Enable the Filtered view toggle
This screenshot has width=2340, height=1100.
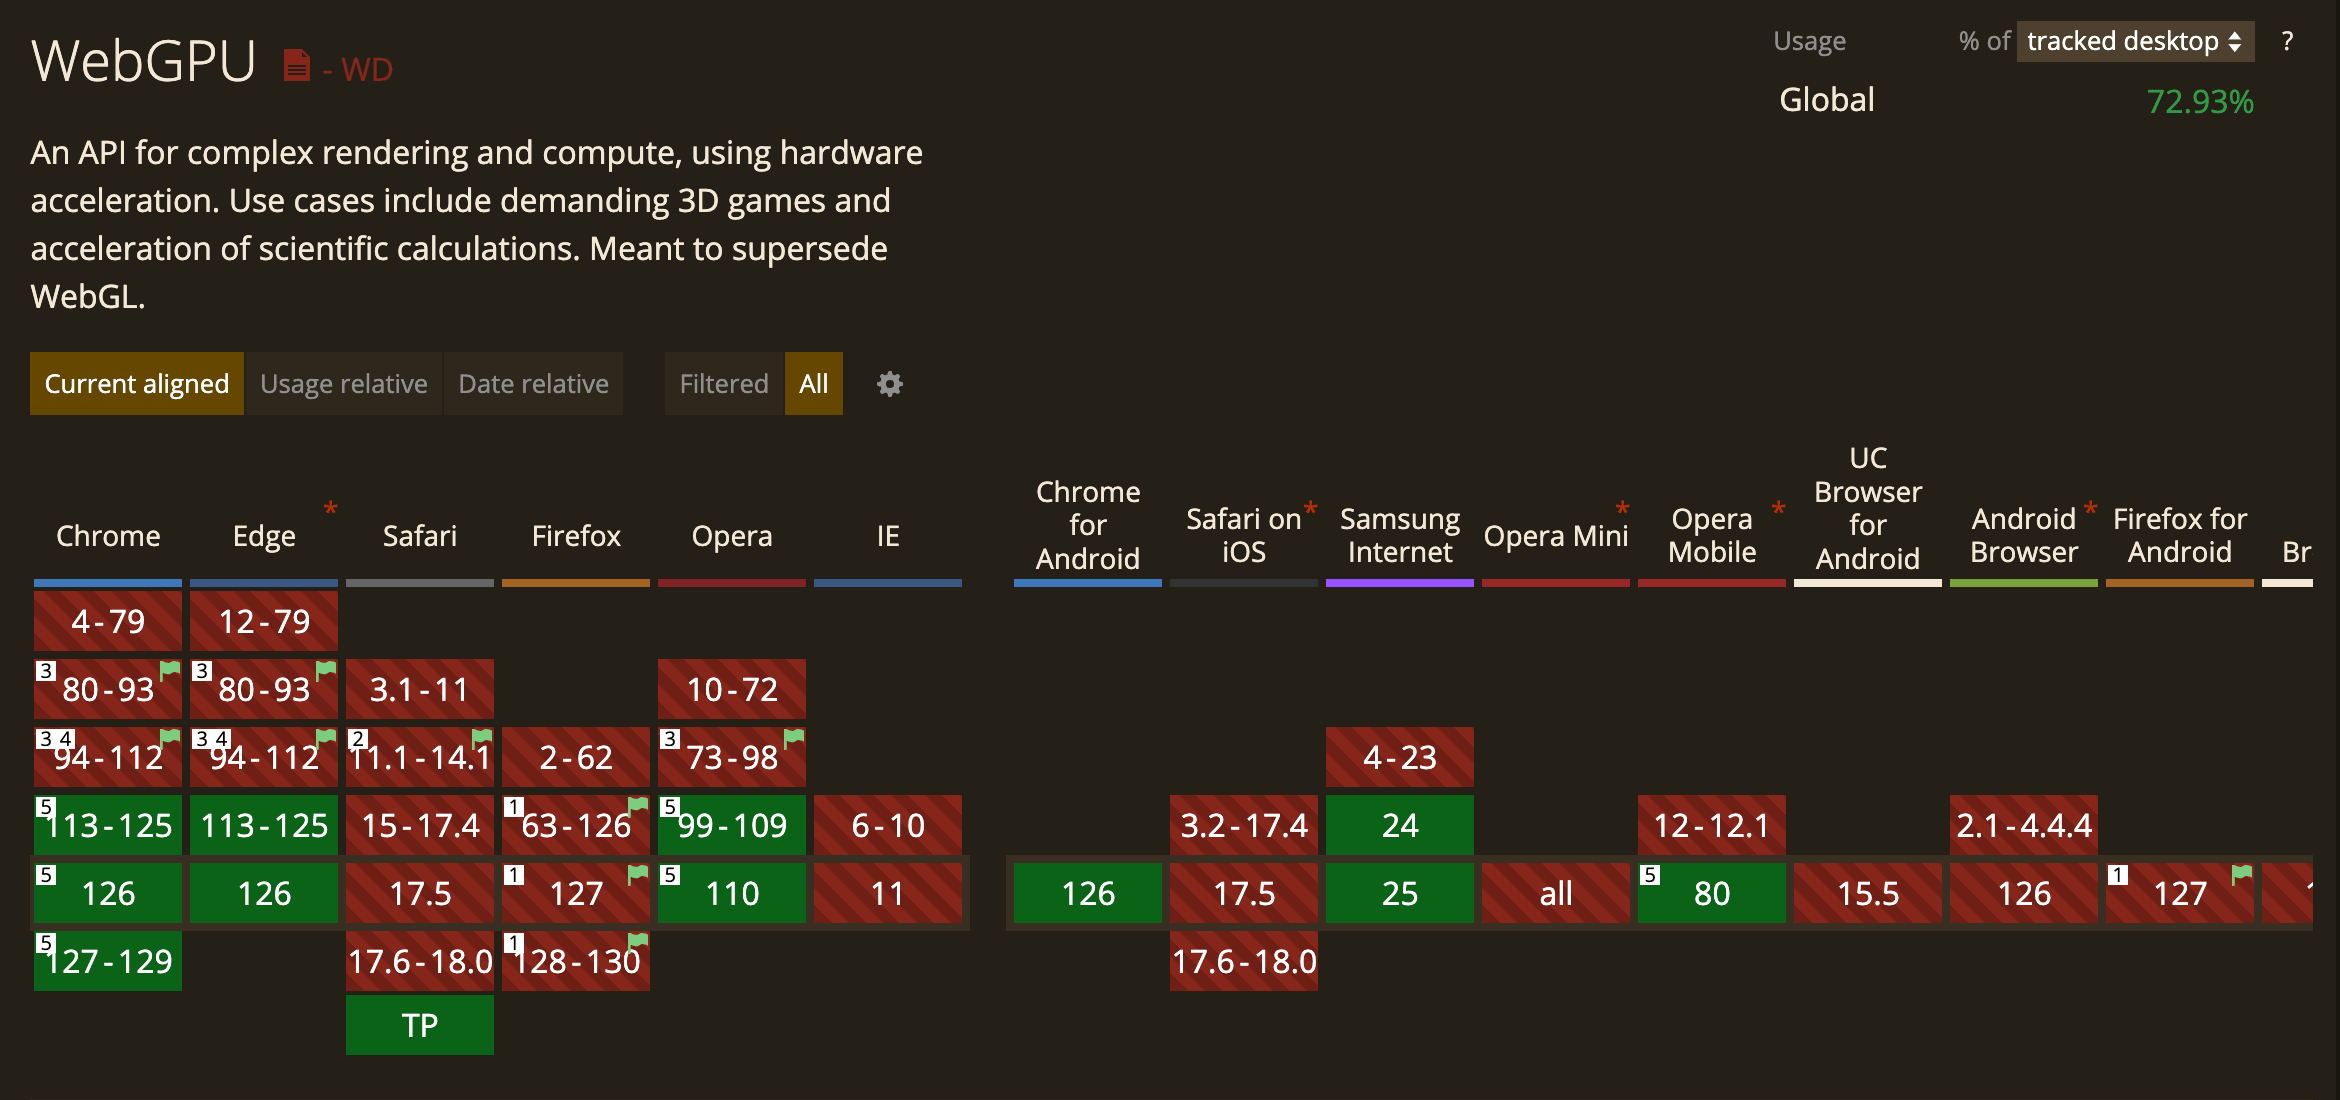coord(722,384)
